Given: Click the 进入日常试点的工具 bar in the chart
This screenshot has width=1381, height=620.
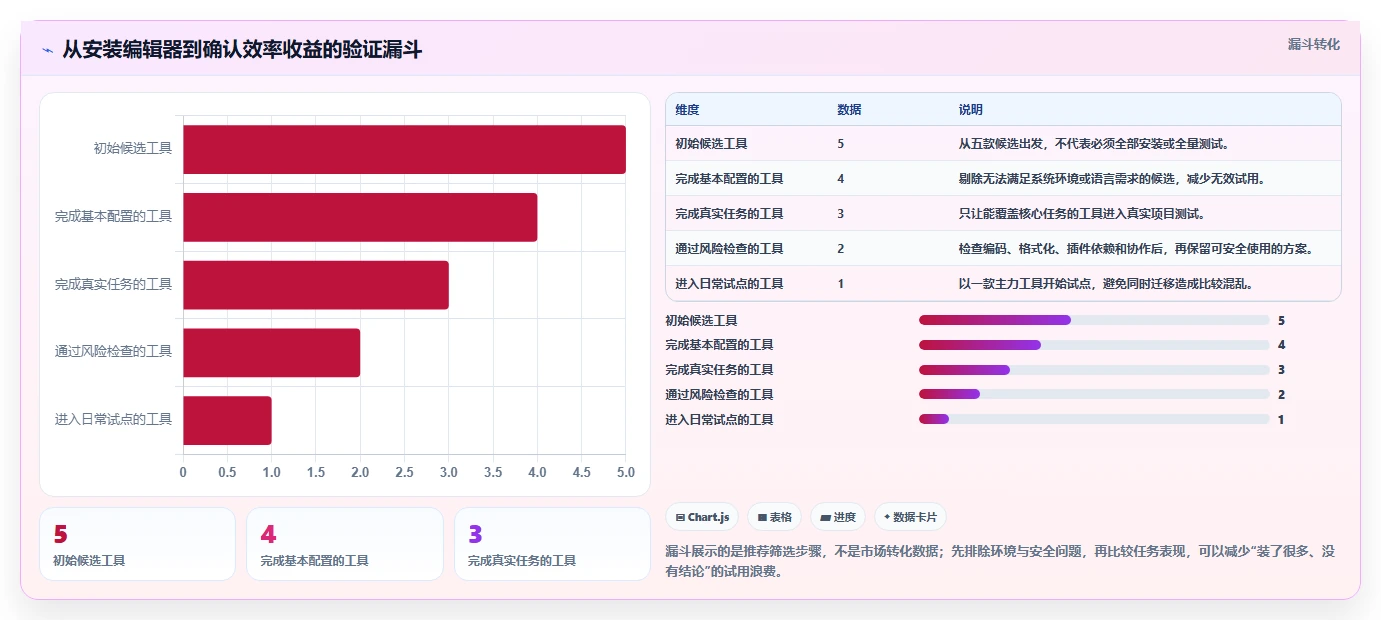Looking at the screenshot, I should (x=227, y=420).
